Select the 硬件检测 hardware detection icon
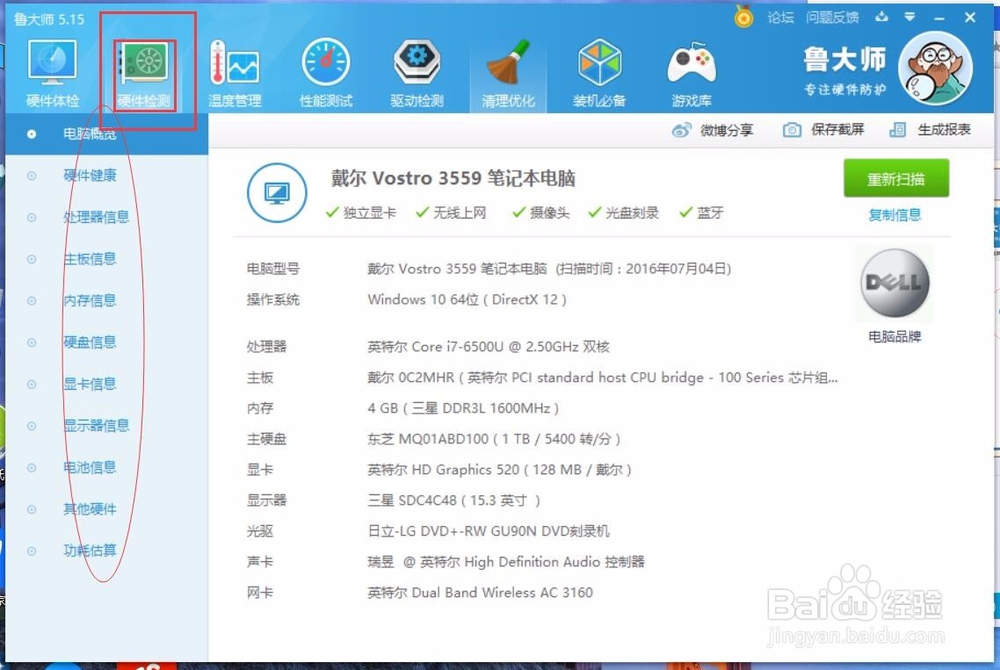The image size is (1000, 670). pos(145,62)
